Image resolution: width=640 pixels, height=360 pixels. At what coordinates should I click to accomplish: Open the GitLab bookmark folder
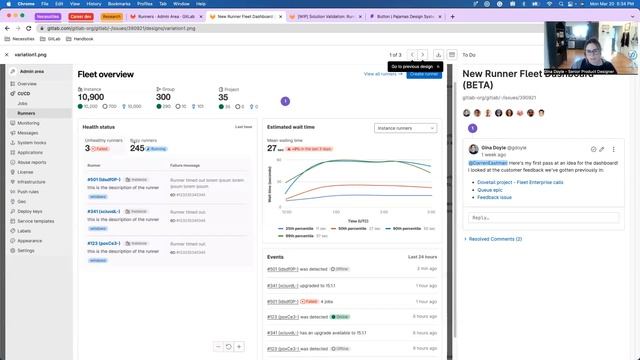coord(50,39)
